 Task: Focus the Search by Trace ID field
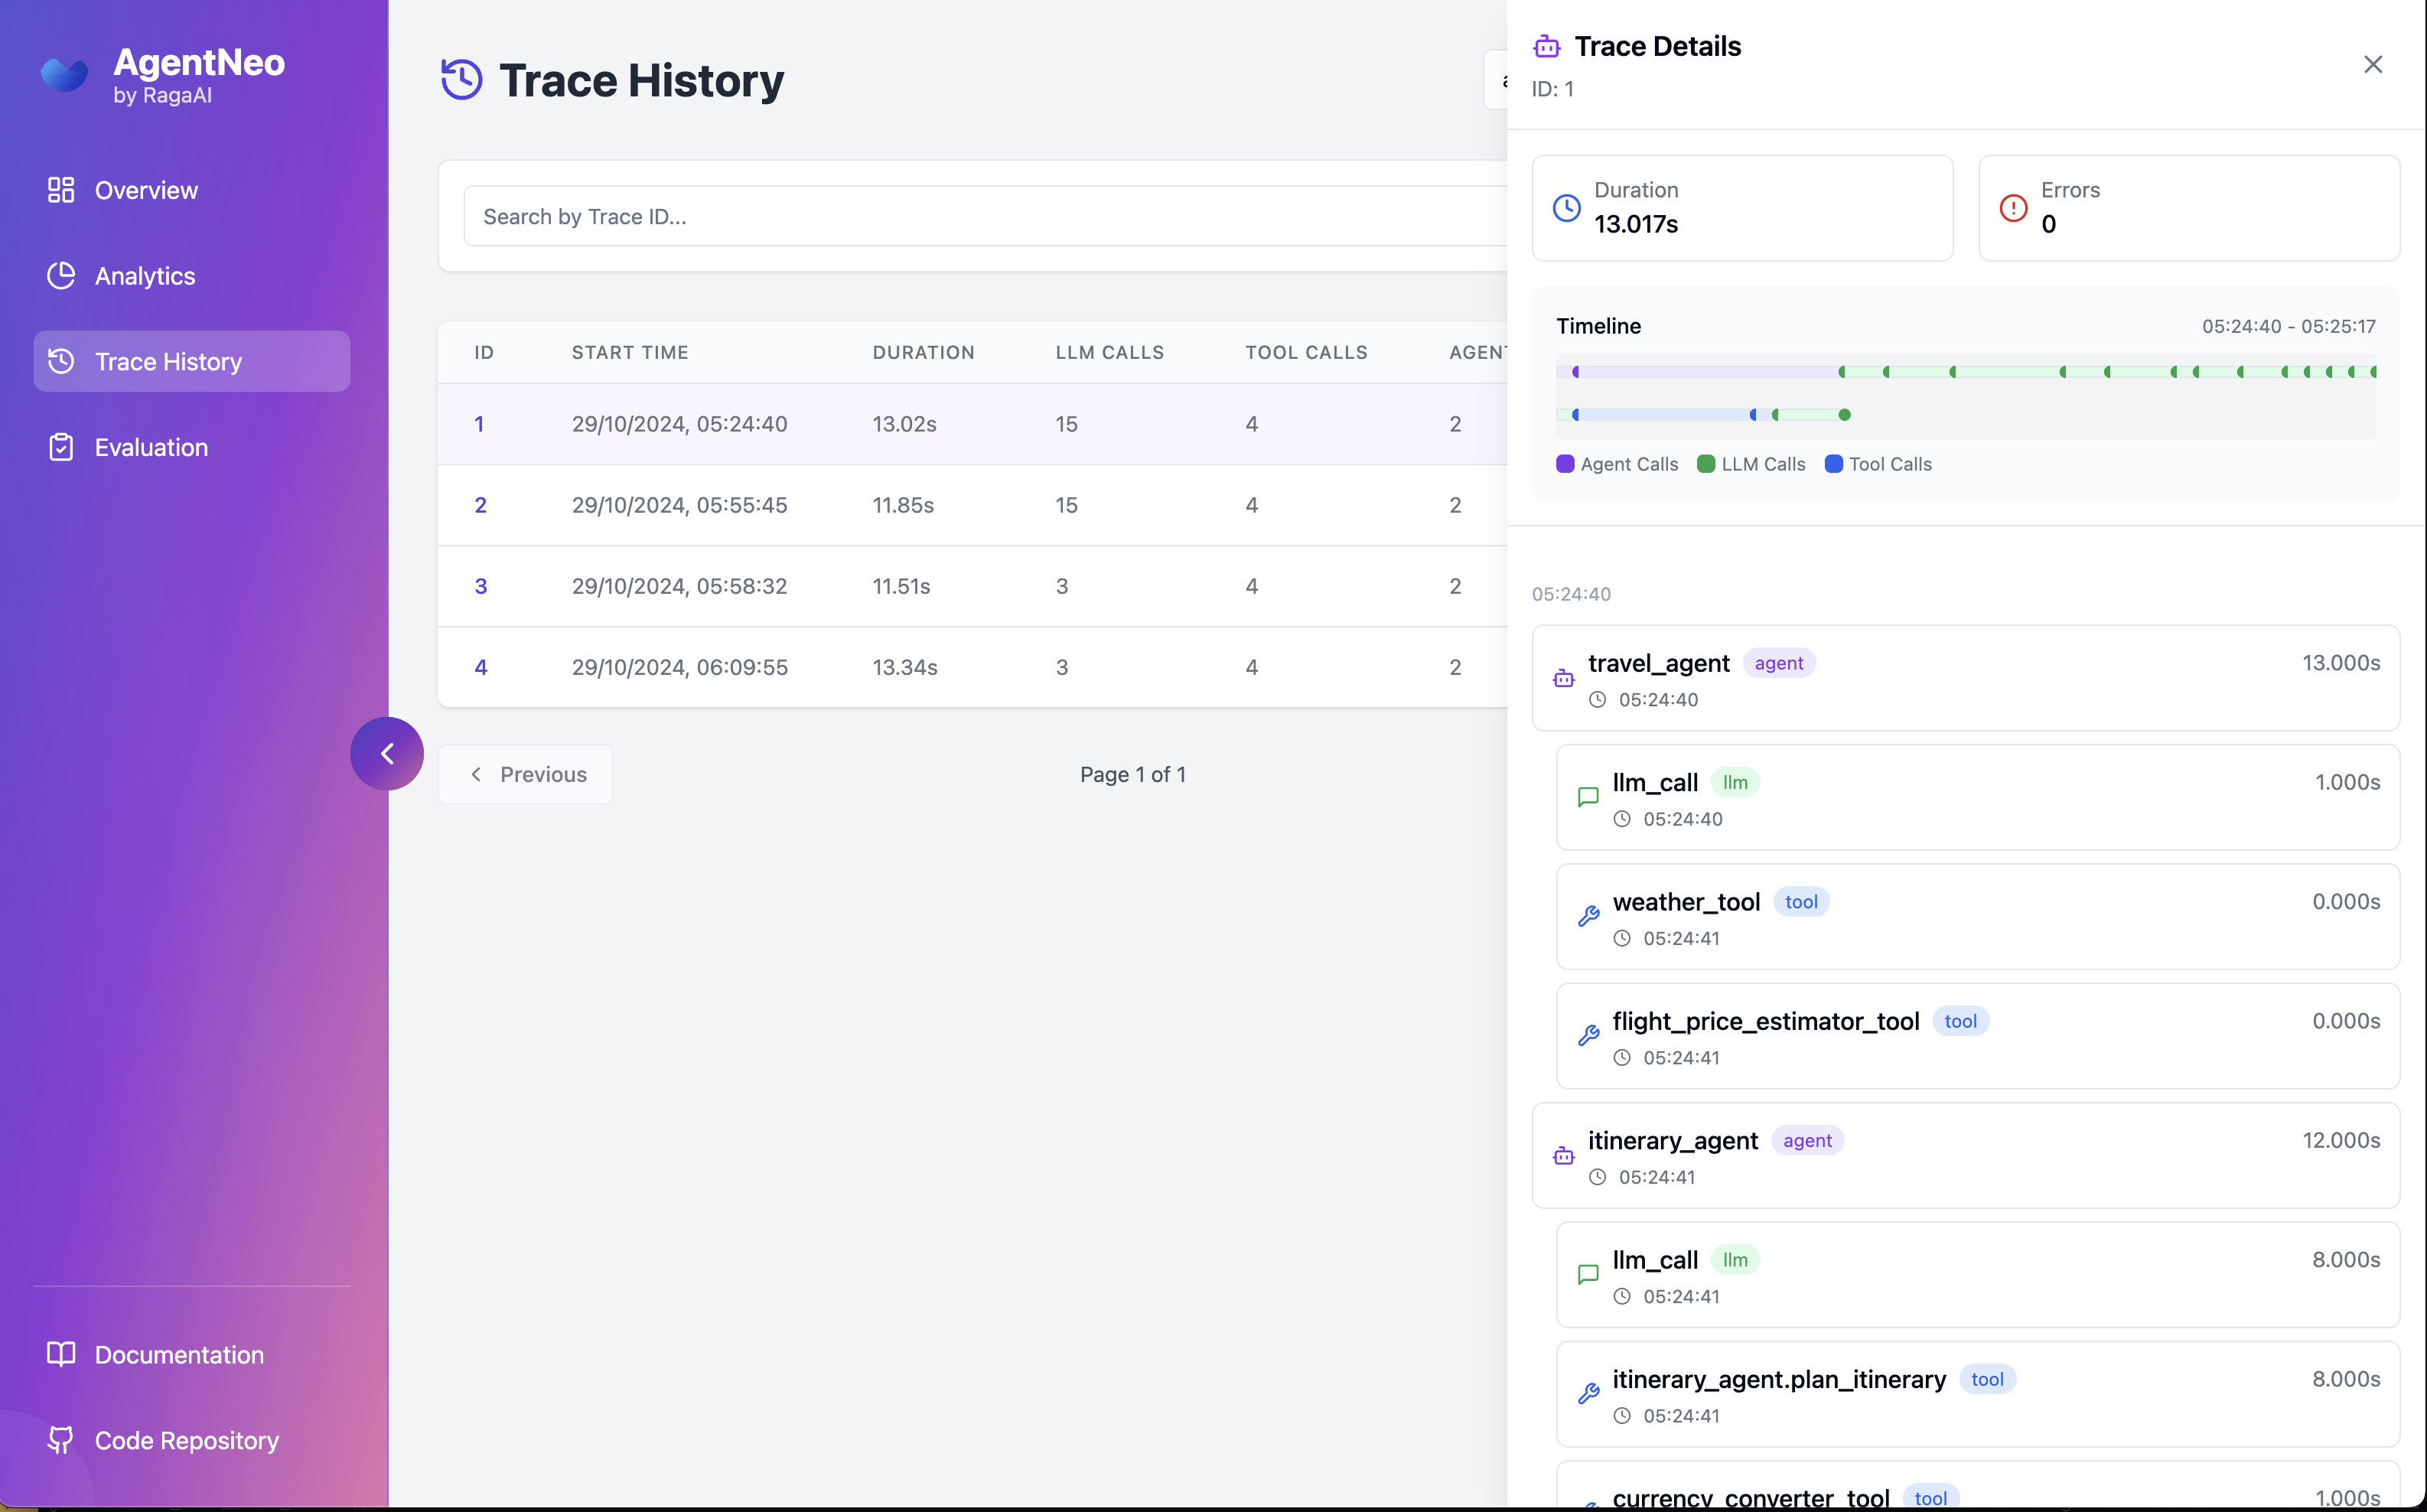point(985,216)
